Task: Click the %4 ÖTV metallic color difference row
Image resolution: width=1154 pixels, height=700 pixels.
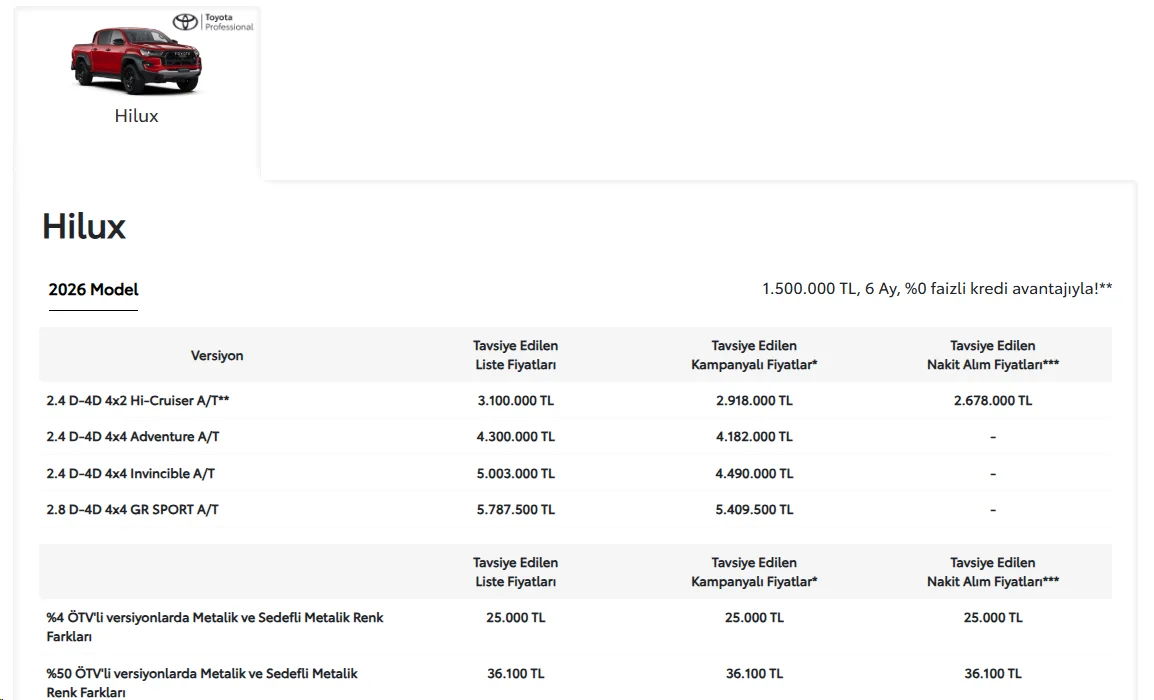Action: 576,626
